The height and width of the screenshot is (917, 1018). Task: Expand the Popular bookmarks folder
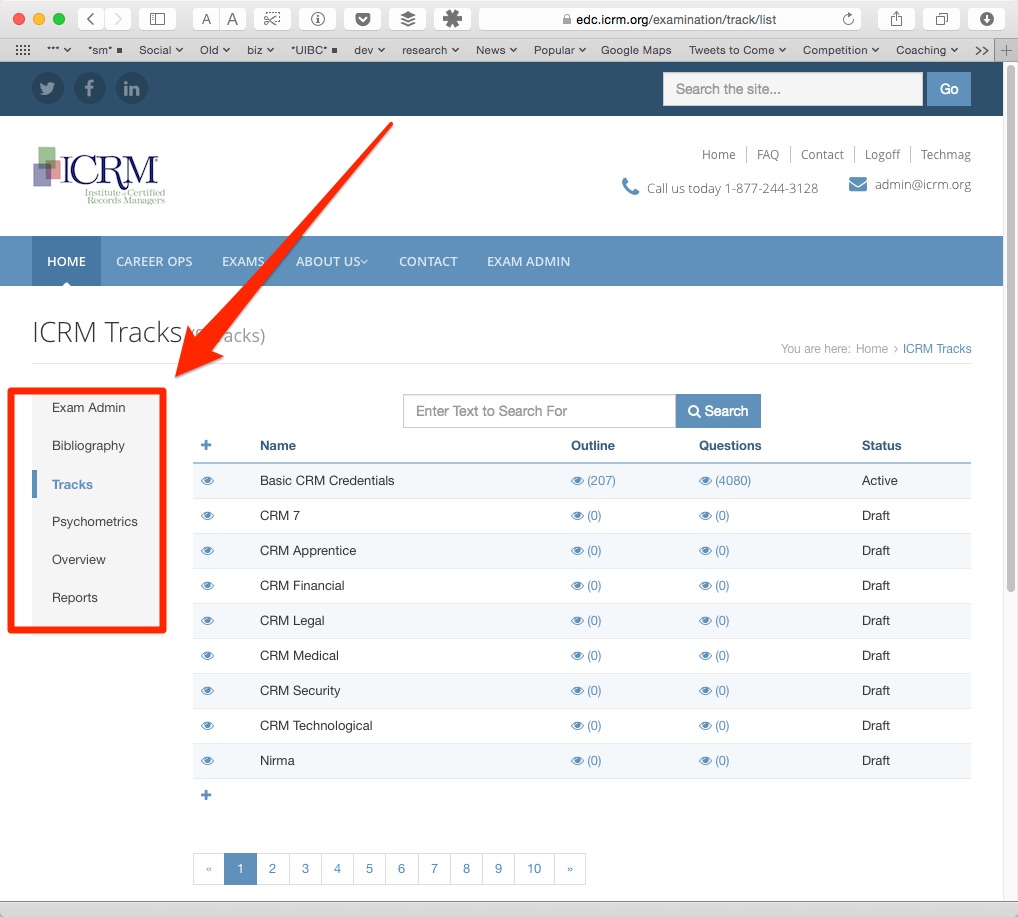pyautogui.click(x=560, y=50)
